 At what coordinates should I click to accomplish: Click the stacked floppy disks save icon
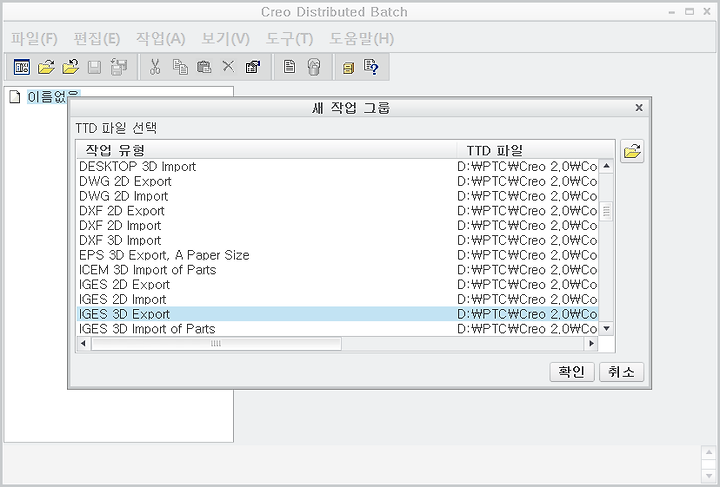tap(119, 67)
